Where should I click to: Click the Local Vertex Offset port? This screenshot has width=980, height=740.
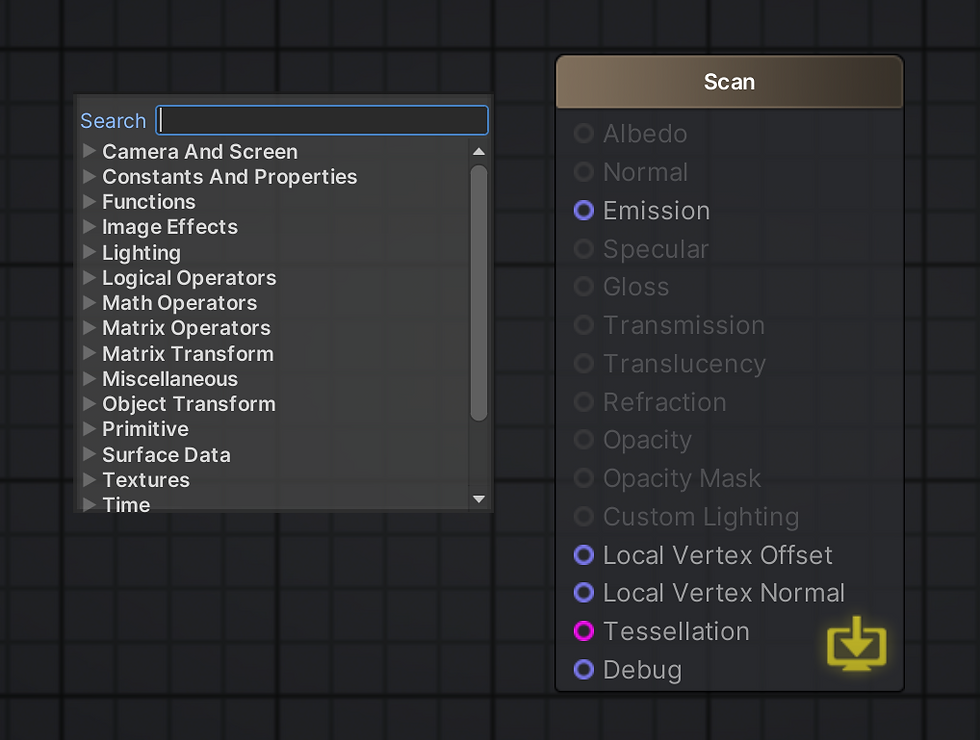point(584,555)
